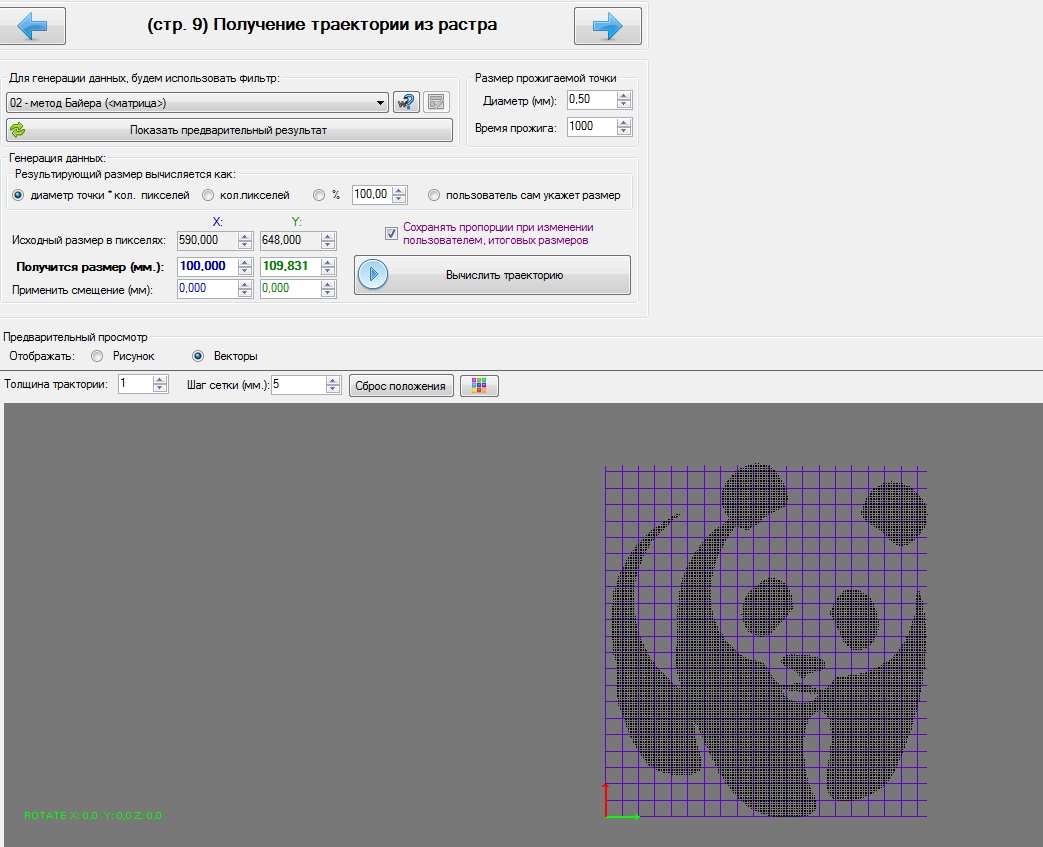Image resolution: width=1043 pixels, height=847 pixels.
Task: Click trajectory thickness stepper arrows
Action: pos(160,384)
